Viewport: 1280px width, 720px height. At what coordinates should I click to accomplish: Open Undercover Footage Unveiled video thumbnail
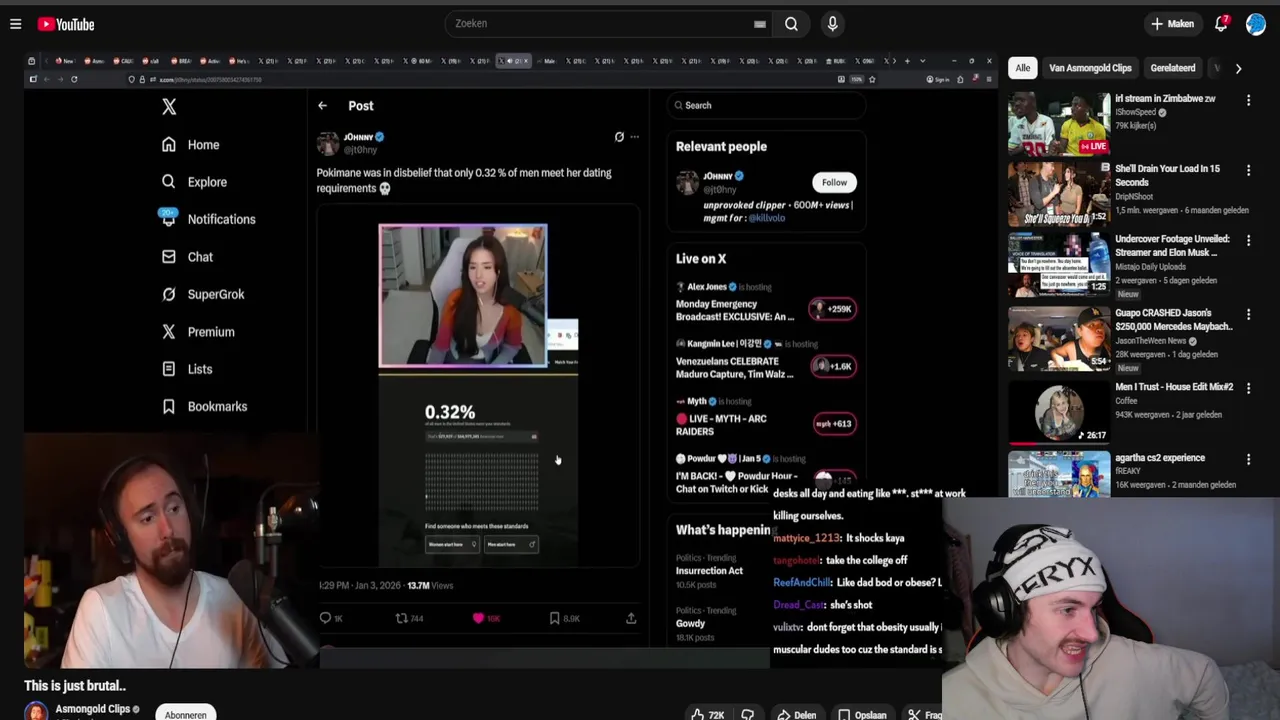1059,264
